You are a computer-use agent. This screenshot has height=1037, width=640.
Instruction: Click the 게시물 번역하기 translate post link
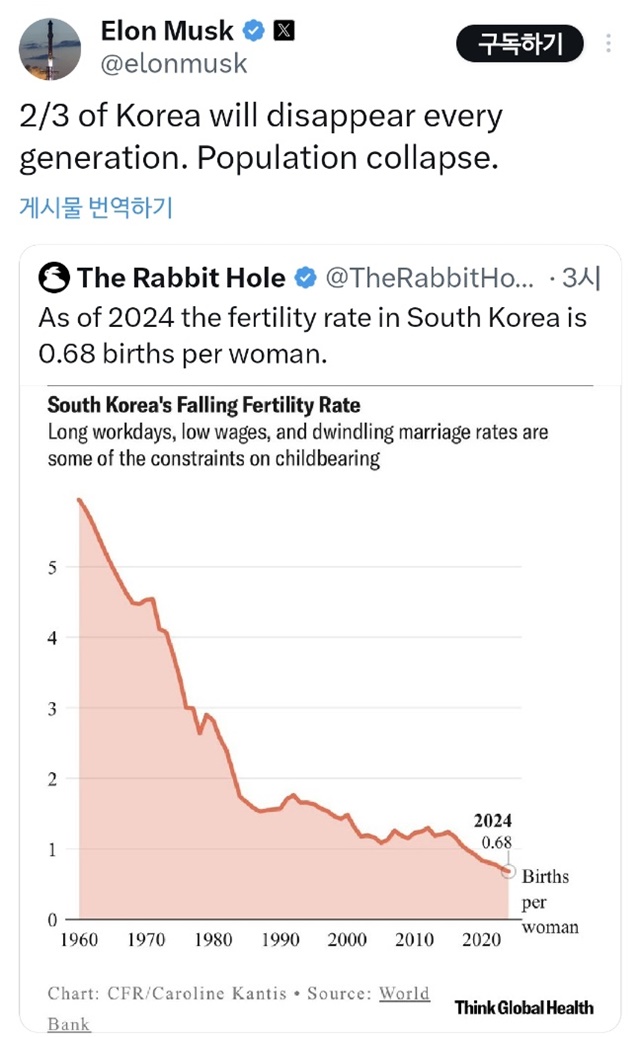tap(96, 207)
